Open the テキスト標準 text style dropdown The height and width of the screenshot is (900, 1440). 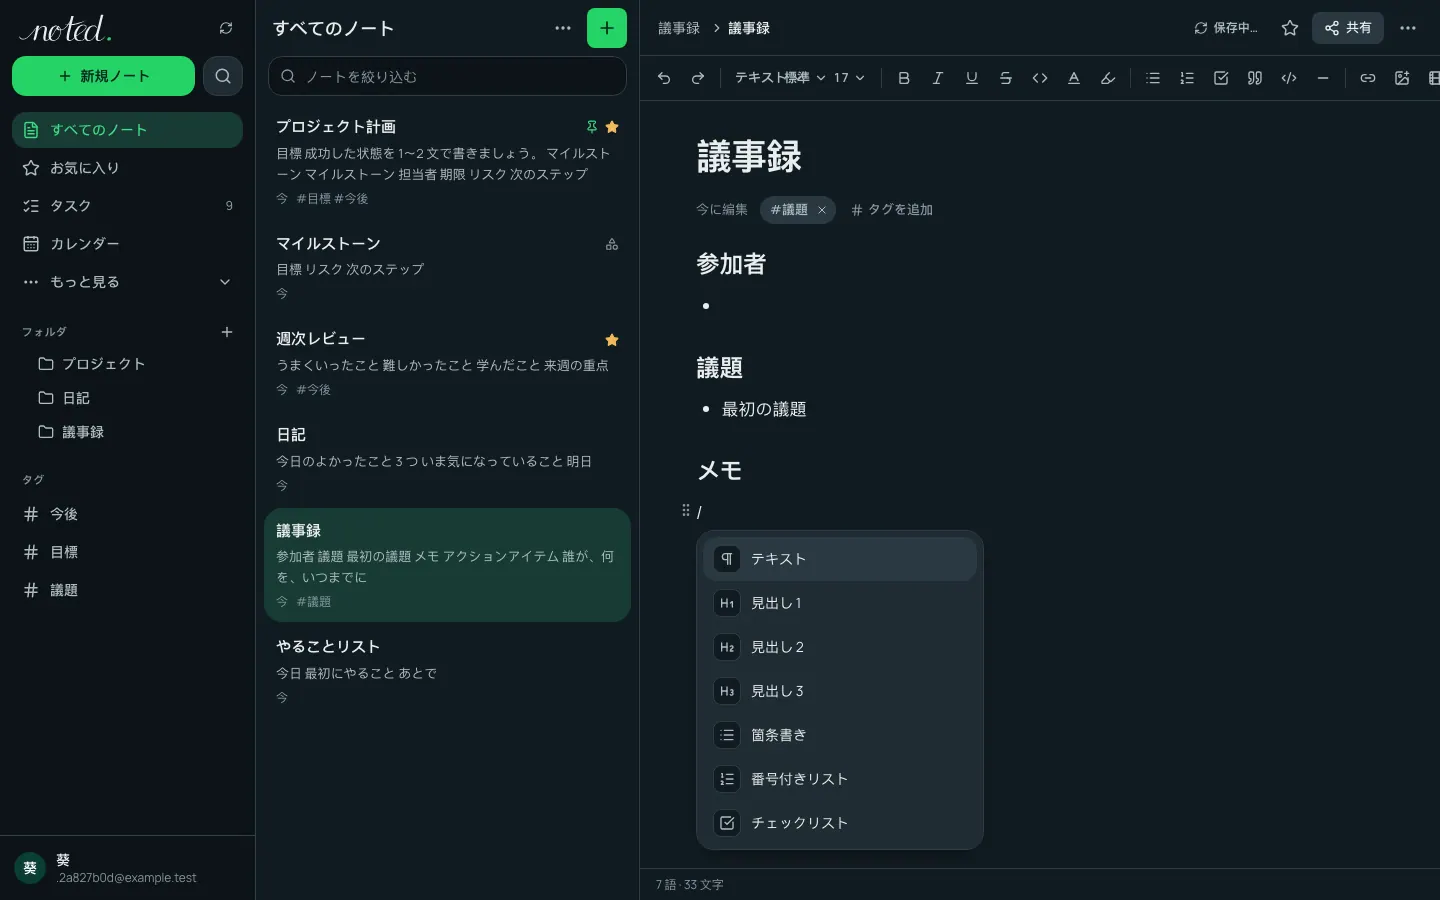pos(780,78)
